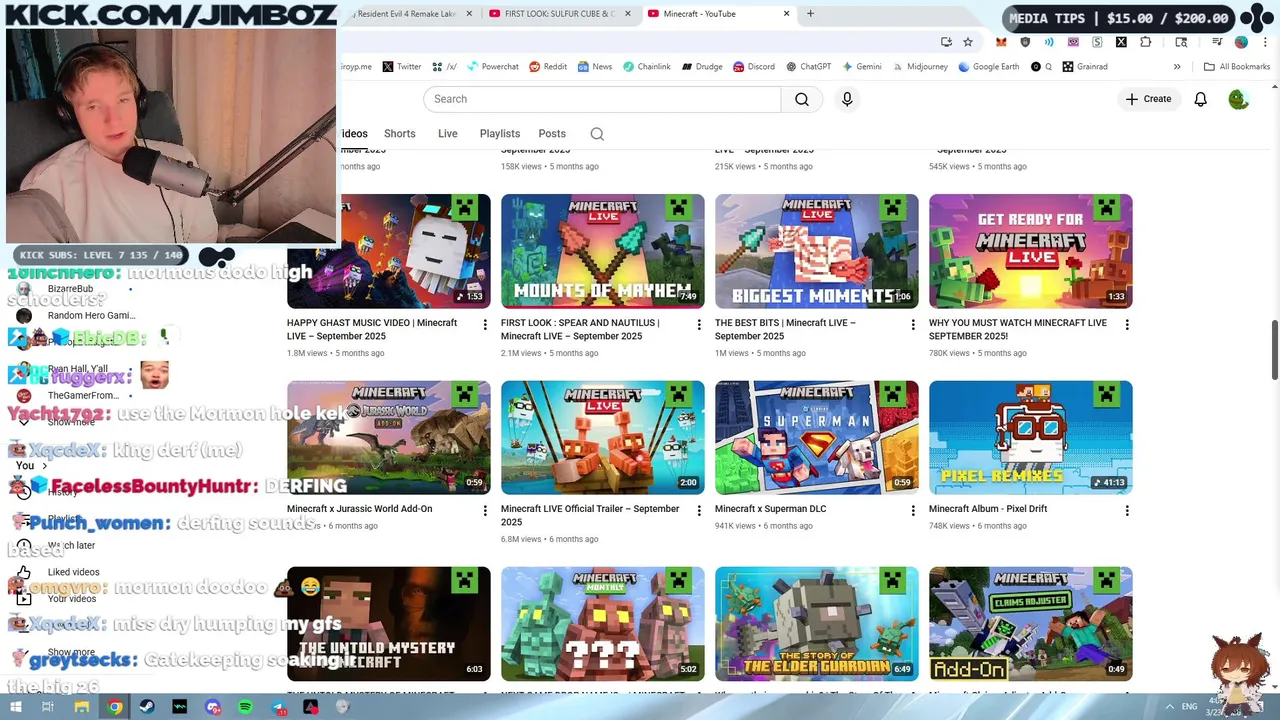Image resolution: width=1280 pixels, height=720 pixels.
Task: Open the News bookmark
Action: (594, 67)
